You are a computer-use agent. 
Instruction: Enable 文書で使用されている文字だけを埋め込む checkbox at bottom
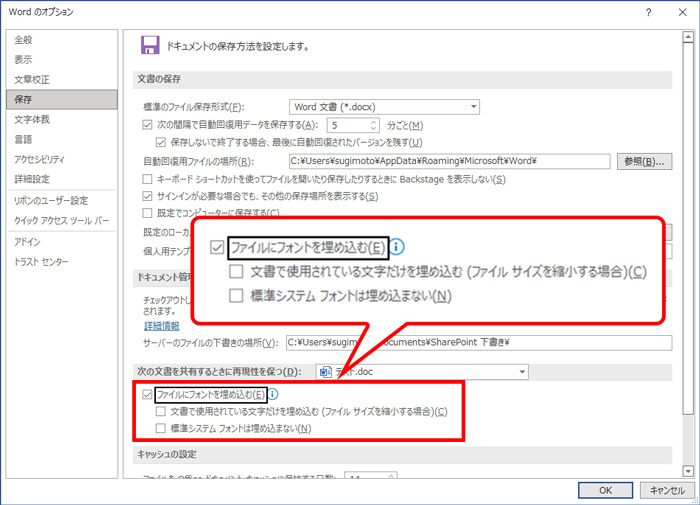point(161,411)
